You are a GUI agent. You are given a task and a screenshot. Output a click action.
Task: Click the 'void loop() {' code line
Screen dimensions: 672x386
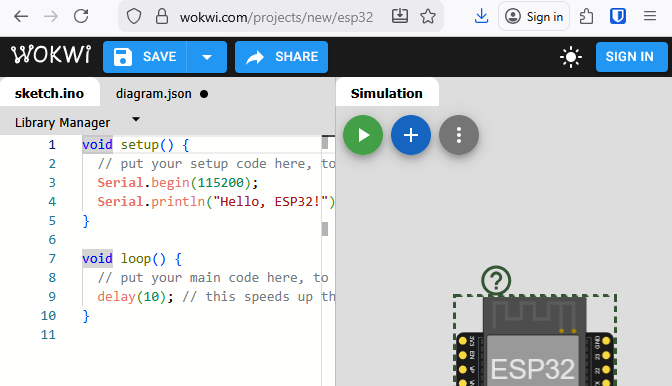click(132, 258)
